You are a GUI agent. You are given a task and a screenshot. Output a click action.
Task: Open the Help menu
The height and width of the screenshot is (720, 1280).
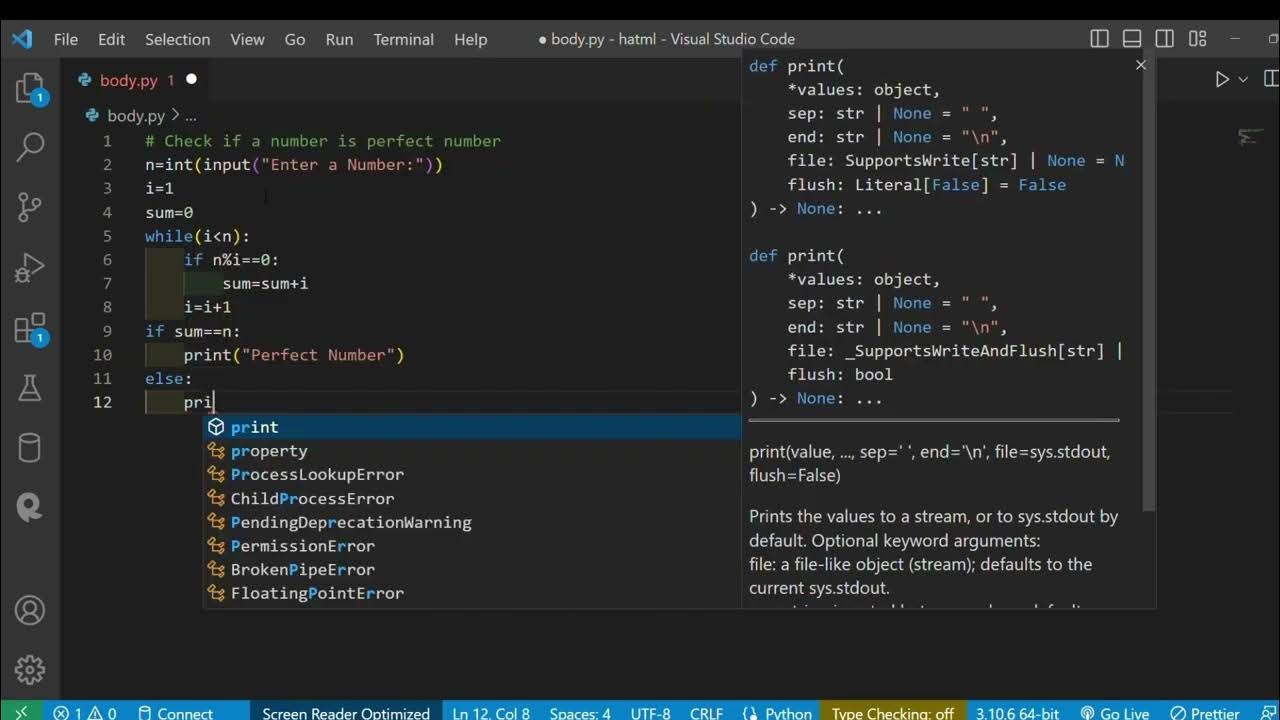click(470, 39)
